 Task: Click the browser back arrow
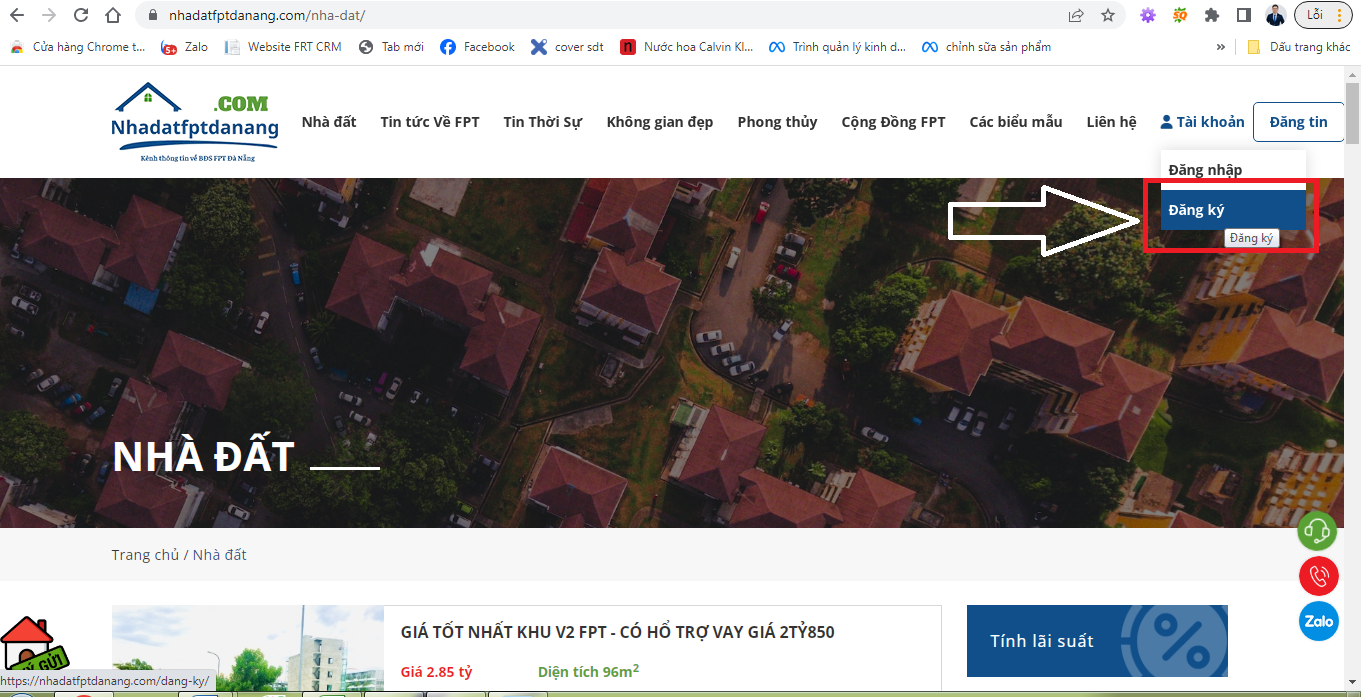pos(17,15)
